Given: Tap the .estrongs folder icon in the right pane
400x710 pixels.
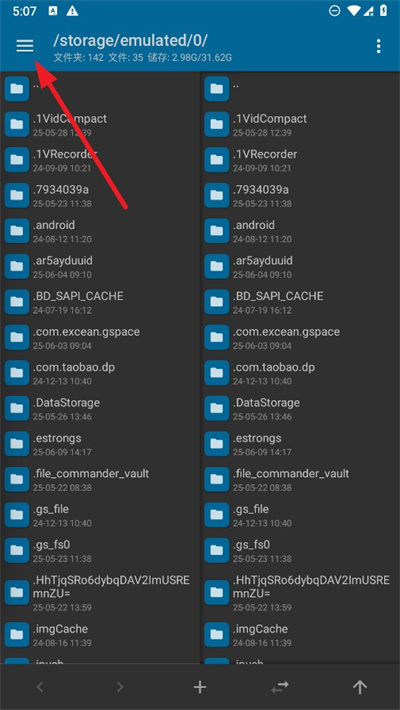Looking at the screenshot, I should (217, 444).
